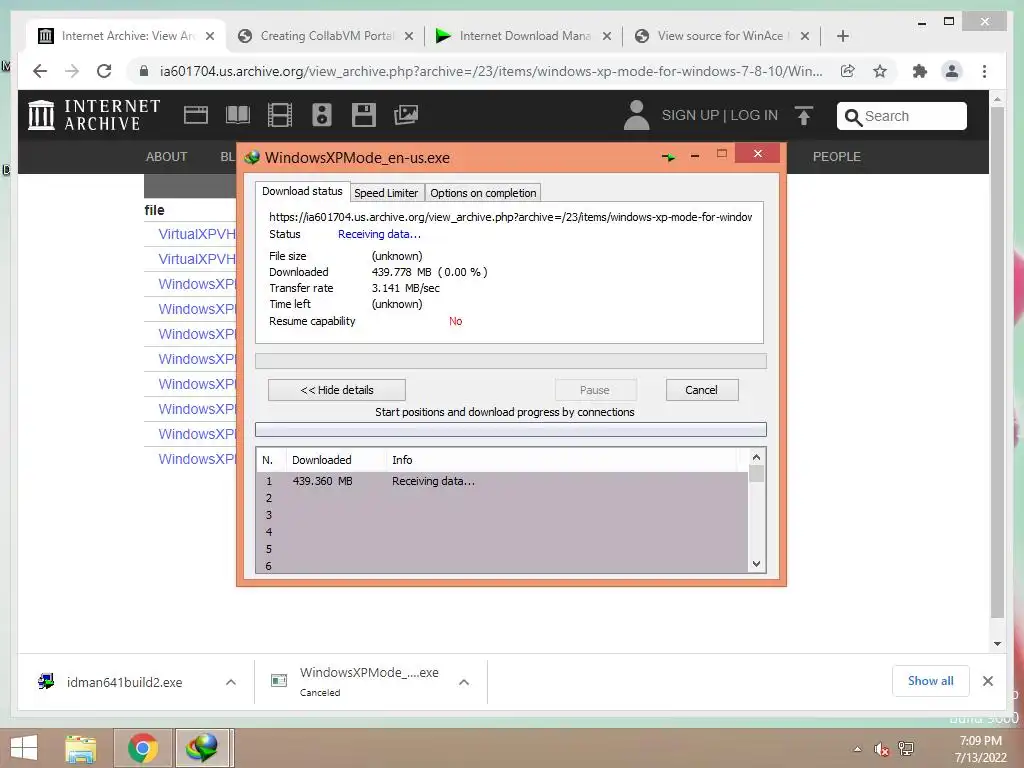This screenshot has width=1024, height=768.
Task: Open the Software floppy disk icon
Action: [x=364, y=115]
